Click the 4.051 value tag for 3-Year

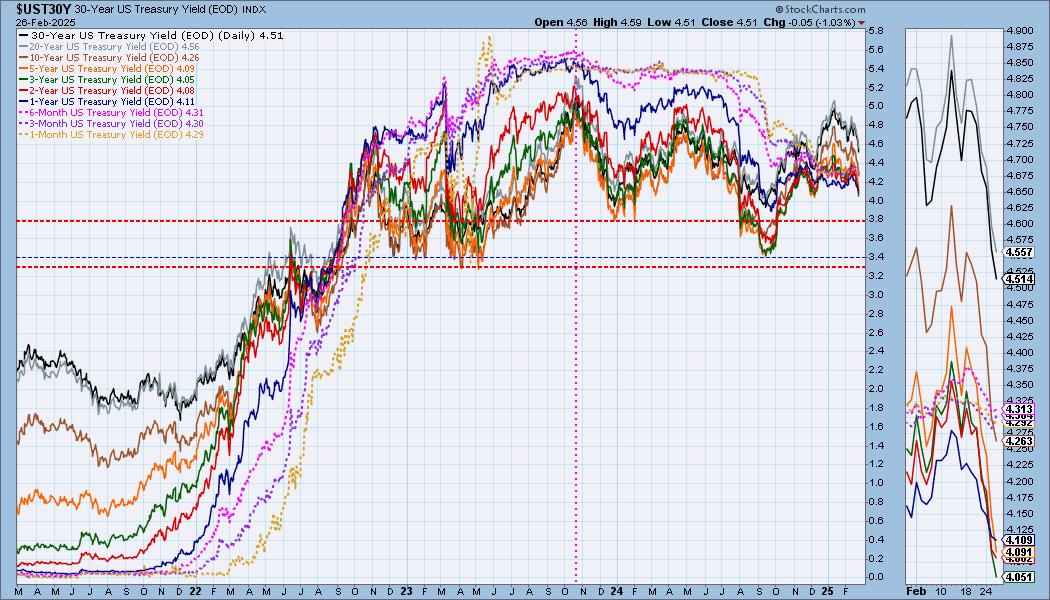pyautogui.click(x=1019, y=577)
